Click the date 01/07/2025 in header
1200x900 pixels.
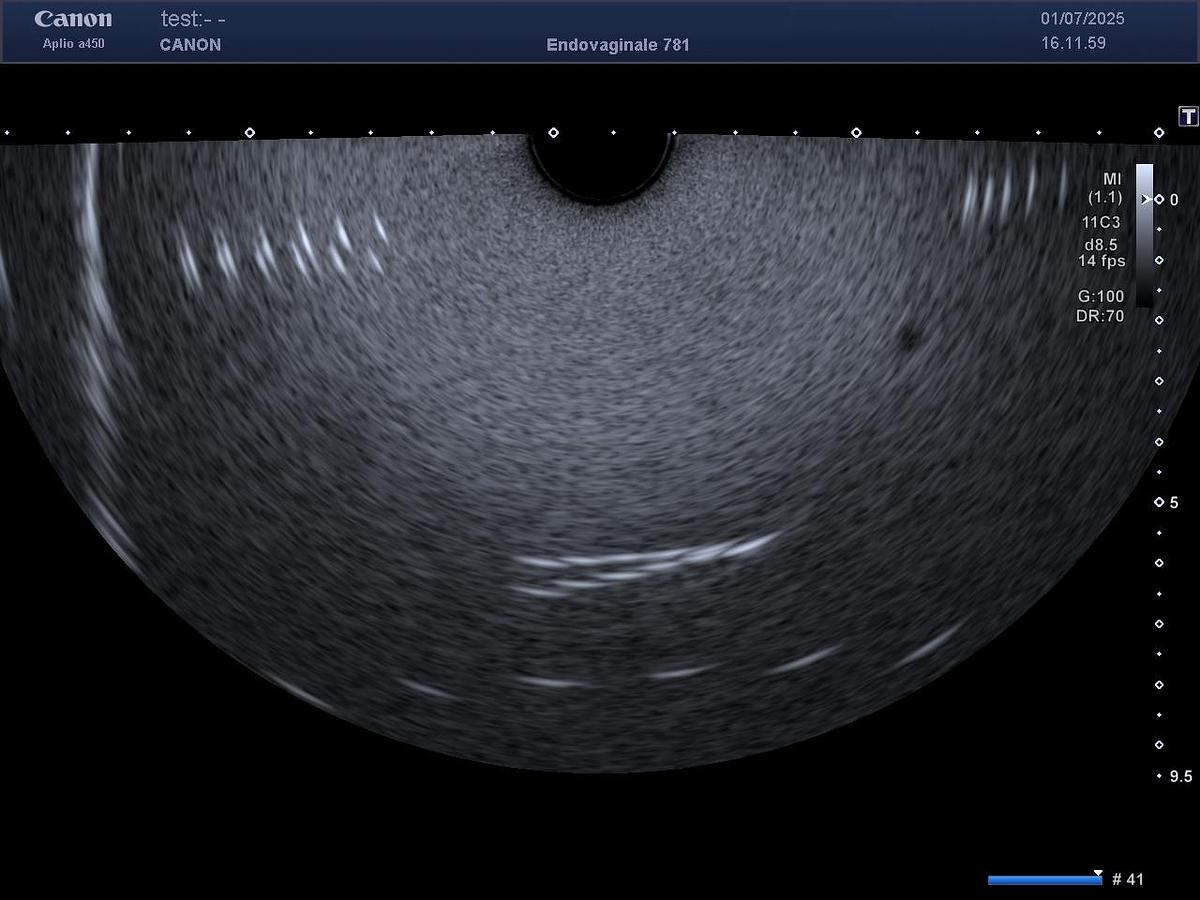1083,19
